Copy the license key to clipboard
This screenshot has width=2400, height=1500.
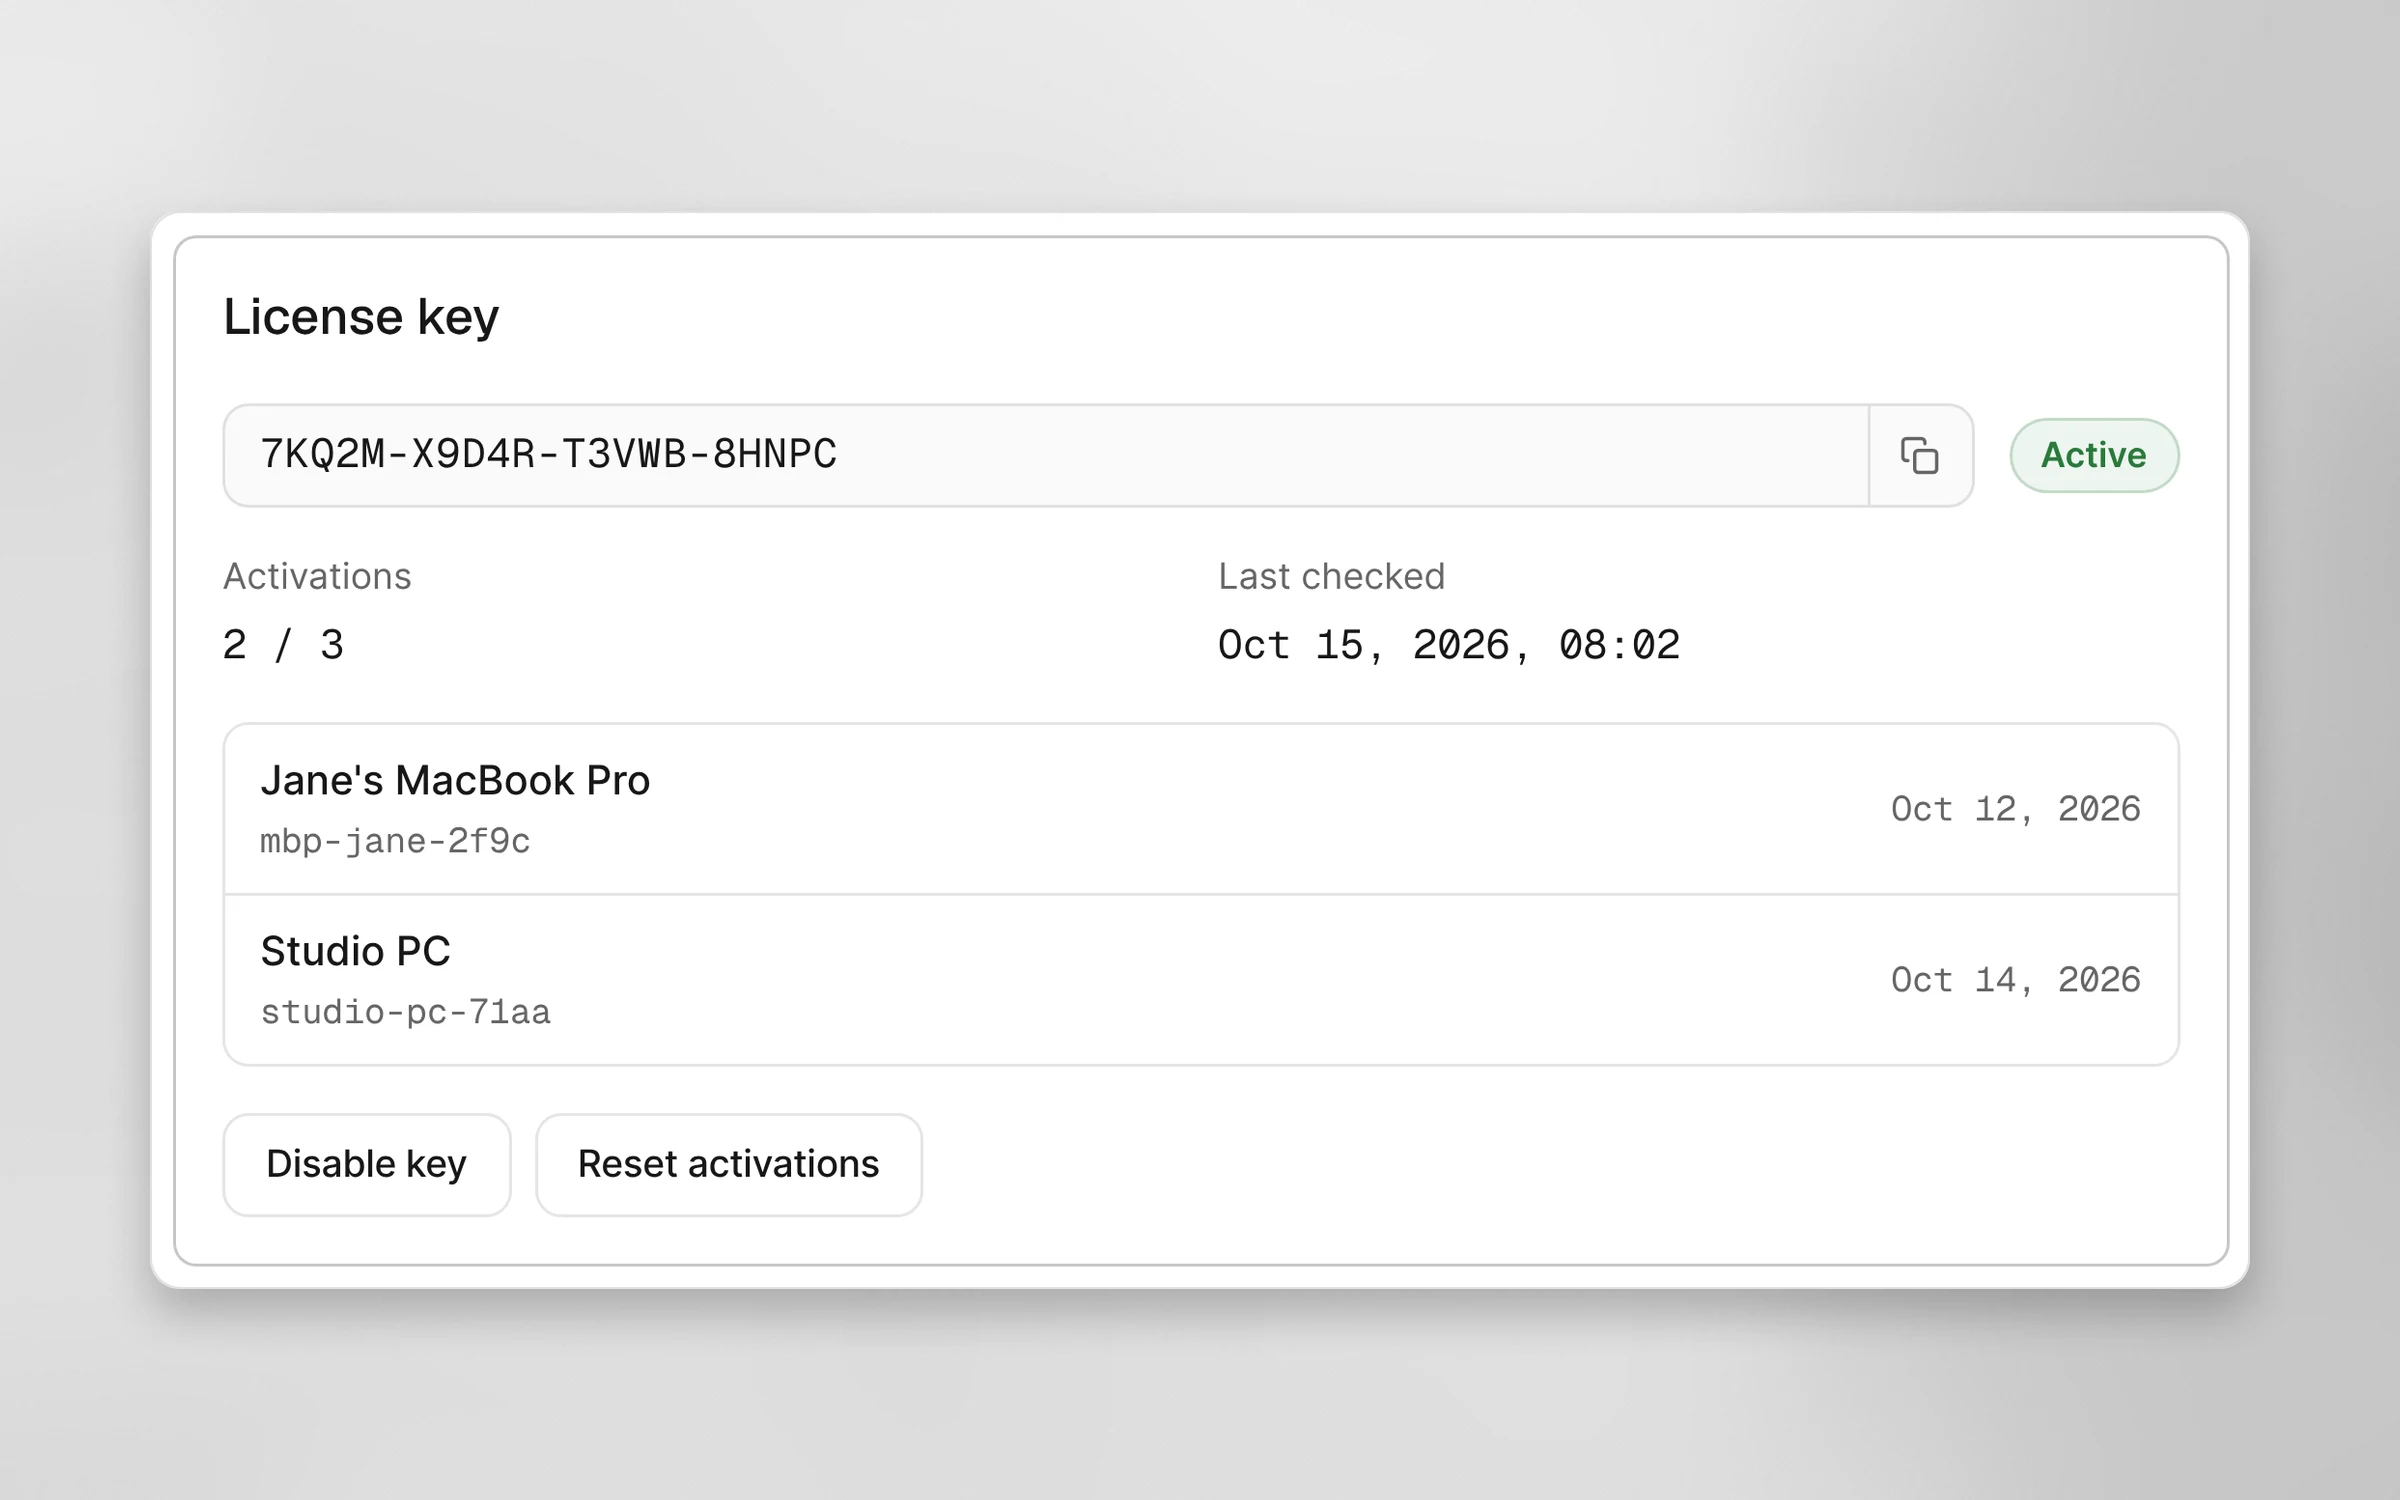pyautogui.click(x=1920, y=456)
